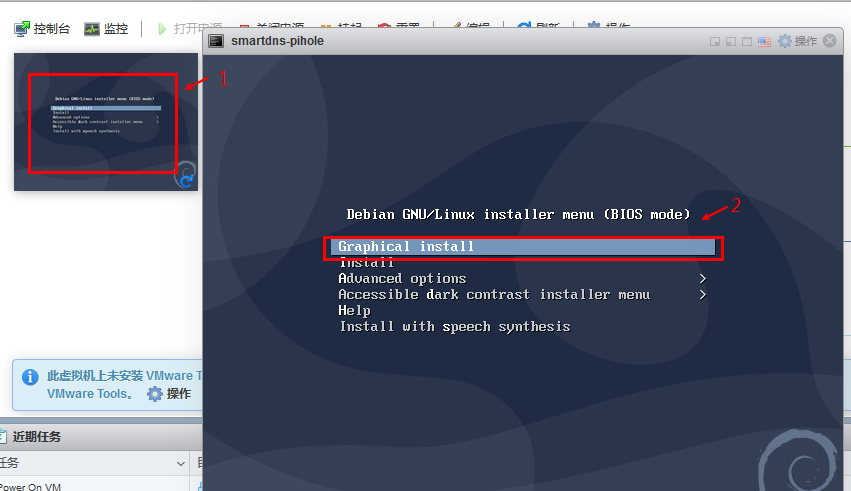Image resolution: width=851 pixels, height=491 pixels.
Task: Open the 任务 column dropdown arrow
Action: (x=181, y=464)
